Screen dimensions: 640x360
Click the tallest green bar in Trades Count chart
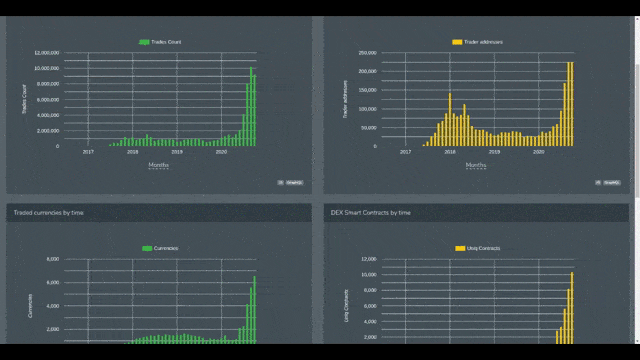pos(251,107)
